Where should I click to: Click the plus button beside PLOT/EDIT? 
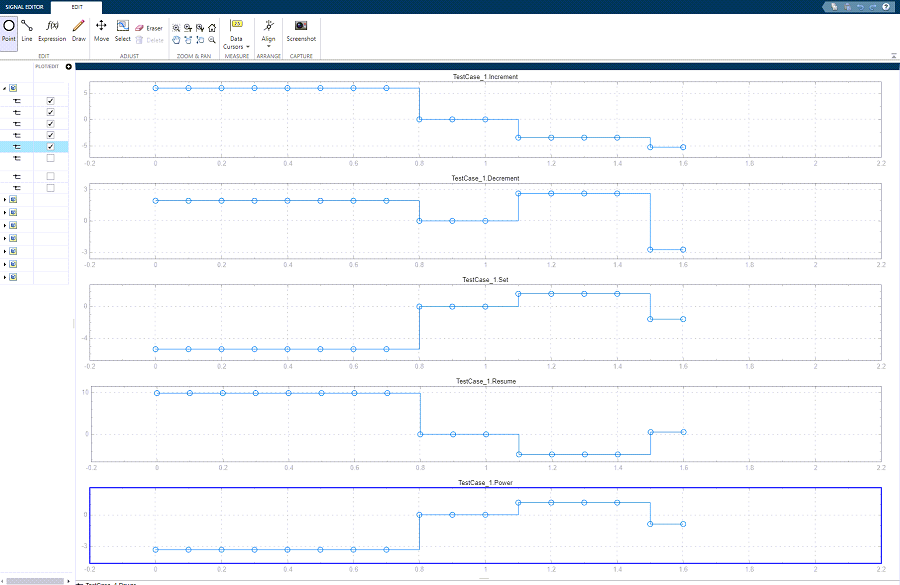[x=69, y=67]
